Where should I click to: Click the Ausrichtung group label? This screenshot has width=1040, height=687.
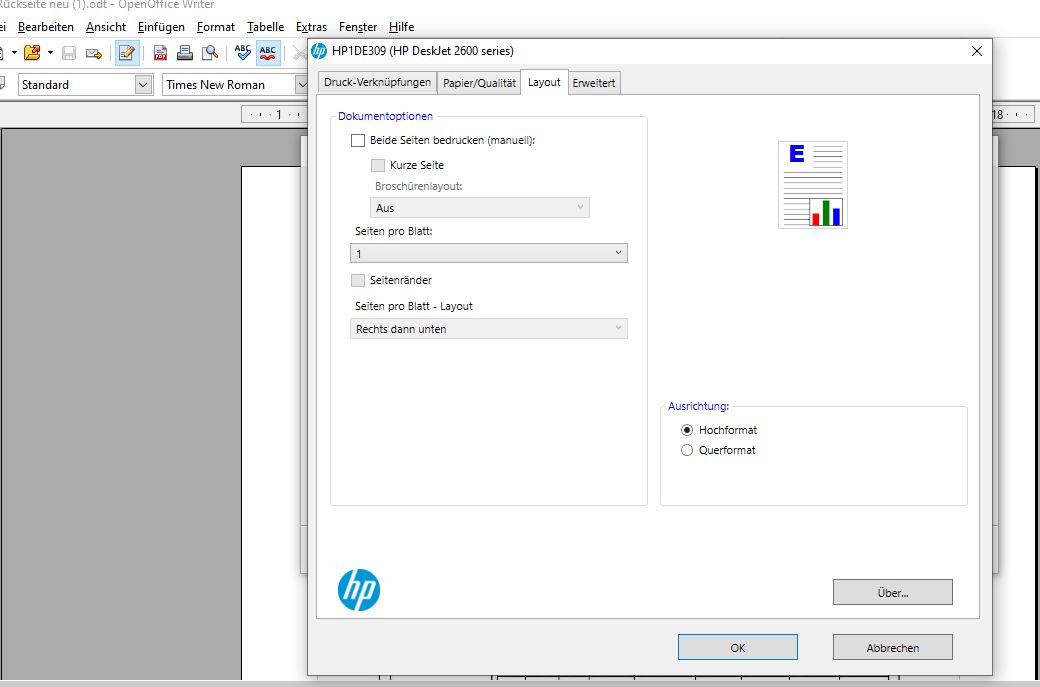698,406
